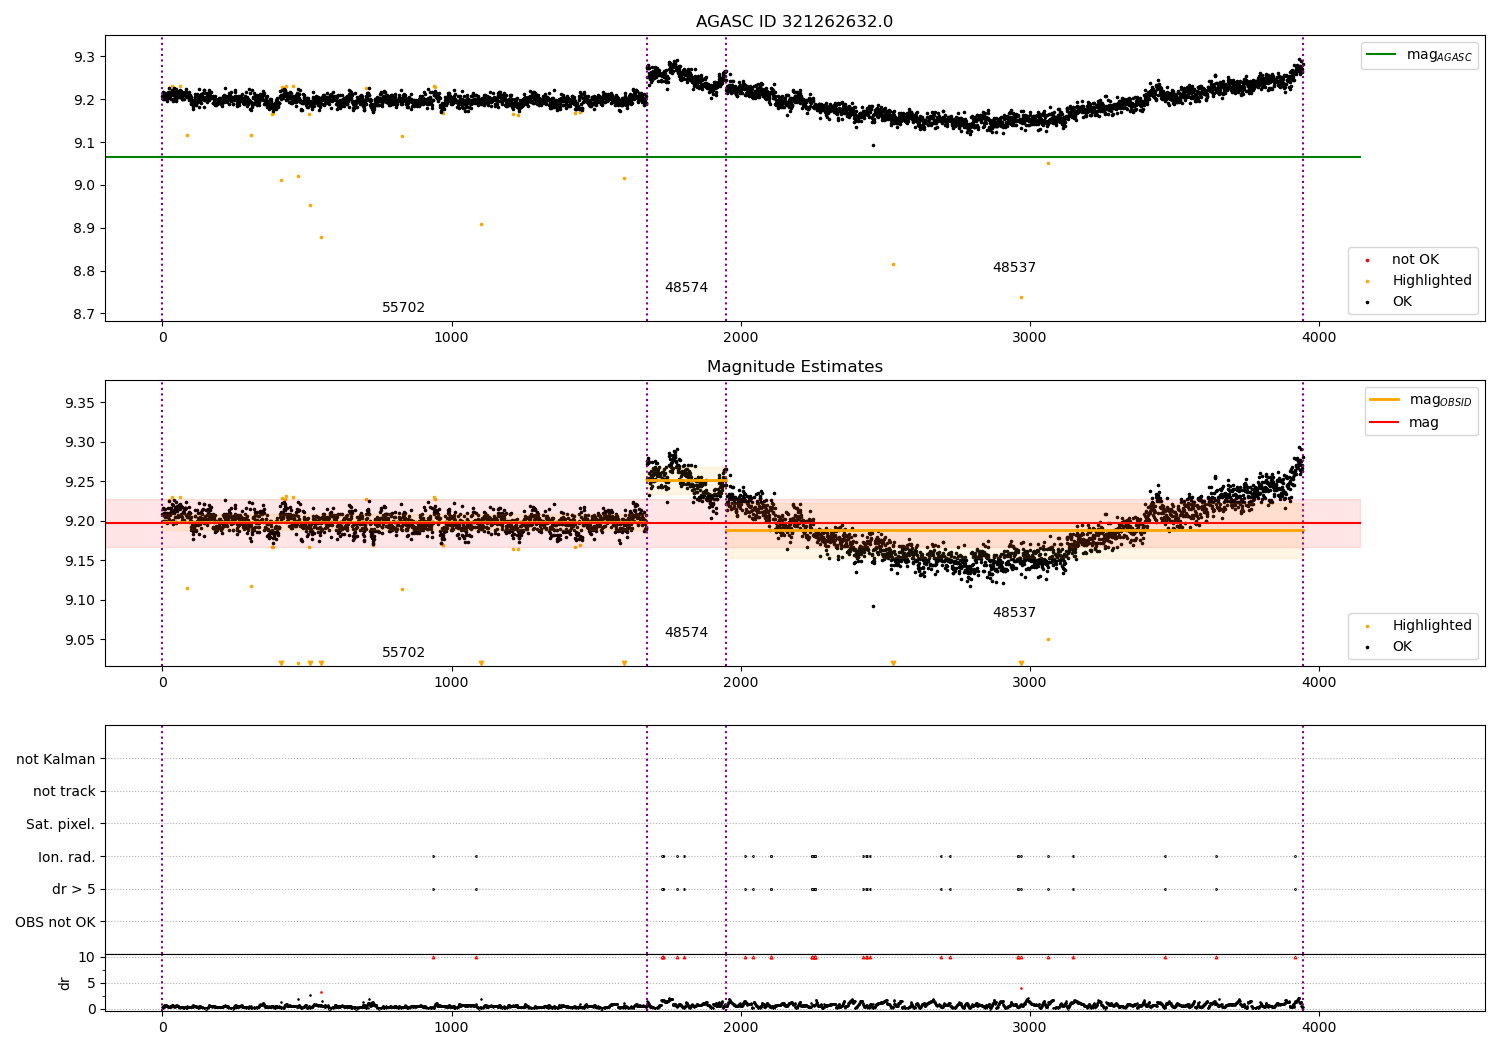Click the "48574" annotation in the top plot
The width and height of the screenshot is (1500, 1050).
[686, 288]
